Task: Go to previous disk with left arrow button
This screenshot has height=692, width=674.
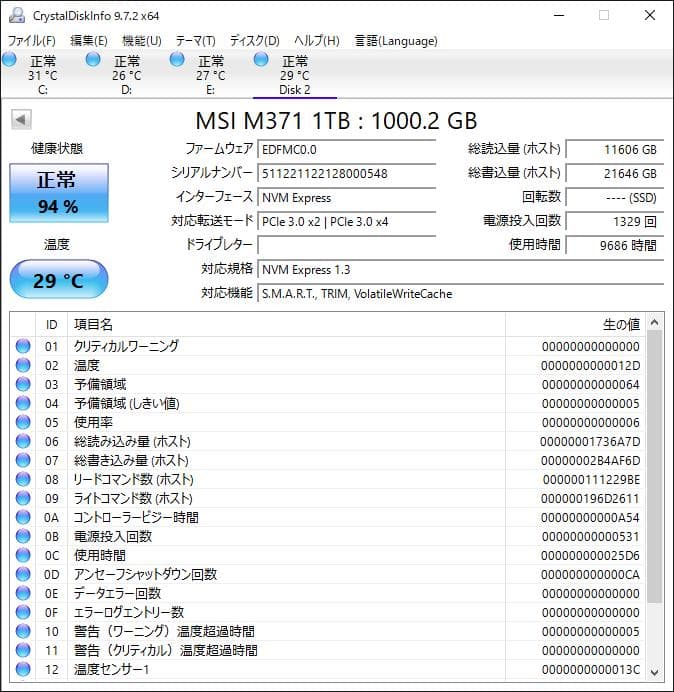Action: click(21, 119)
